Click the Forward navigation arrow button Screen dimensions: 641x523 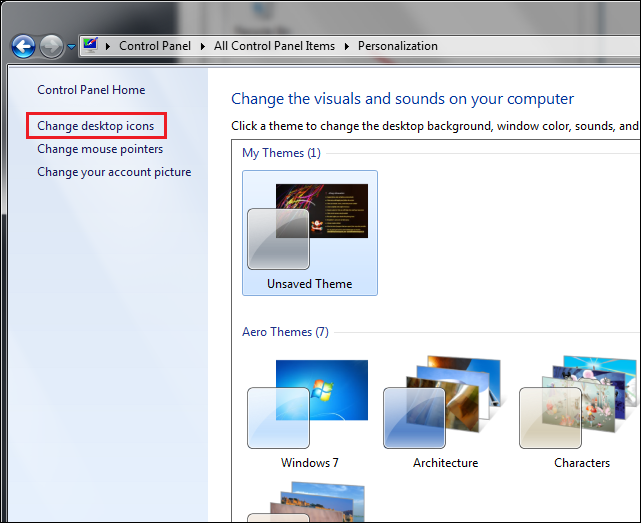[x=51, y=46]
